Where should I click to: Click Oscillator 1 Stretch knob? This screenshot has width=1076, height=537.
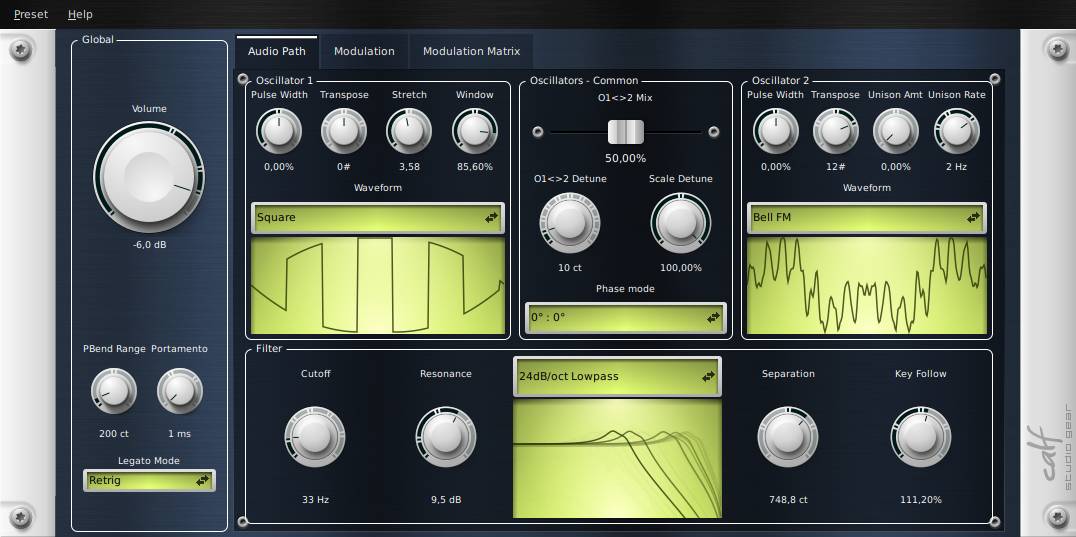409,131
